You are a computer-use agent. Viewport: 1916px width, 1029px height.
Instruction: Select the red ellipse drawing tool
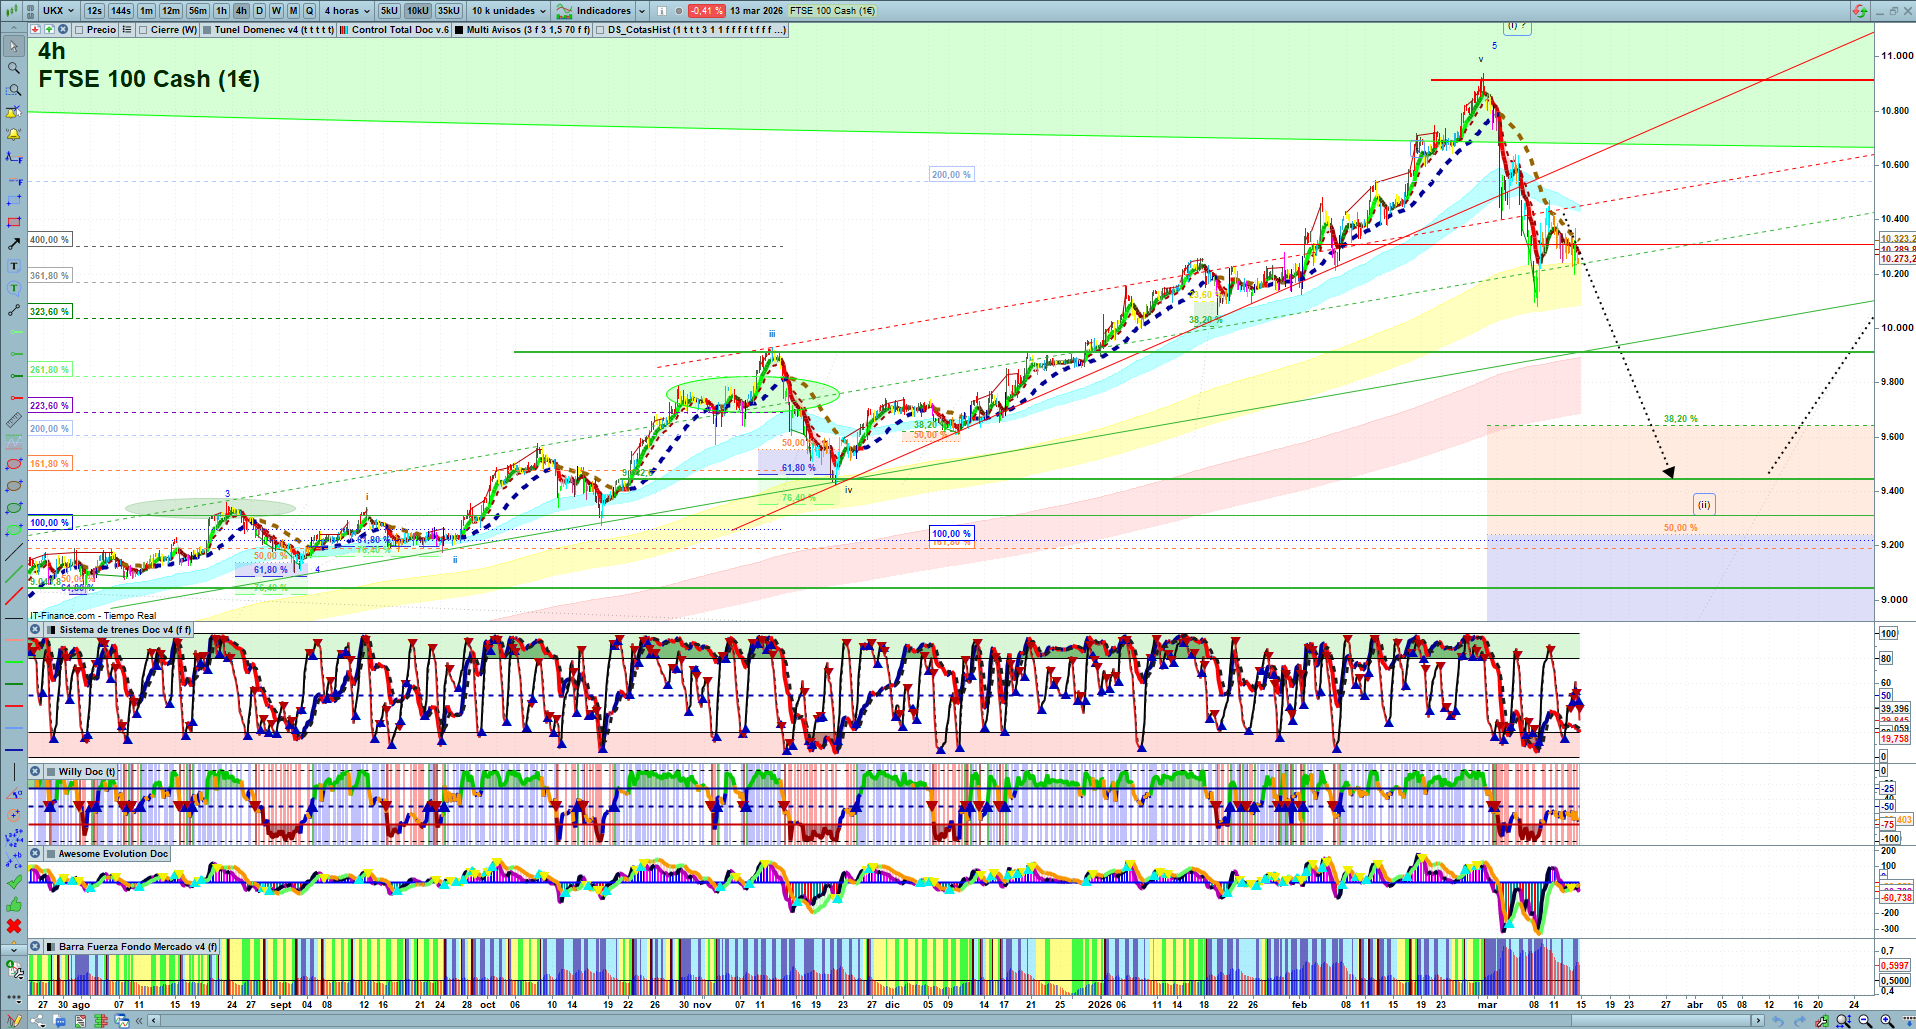click(14, 464)
